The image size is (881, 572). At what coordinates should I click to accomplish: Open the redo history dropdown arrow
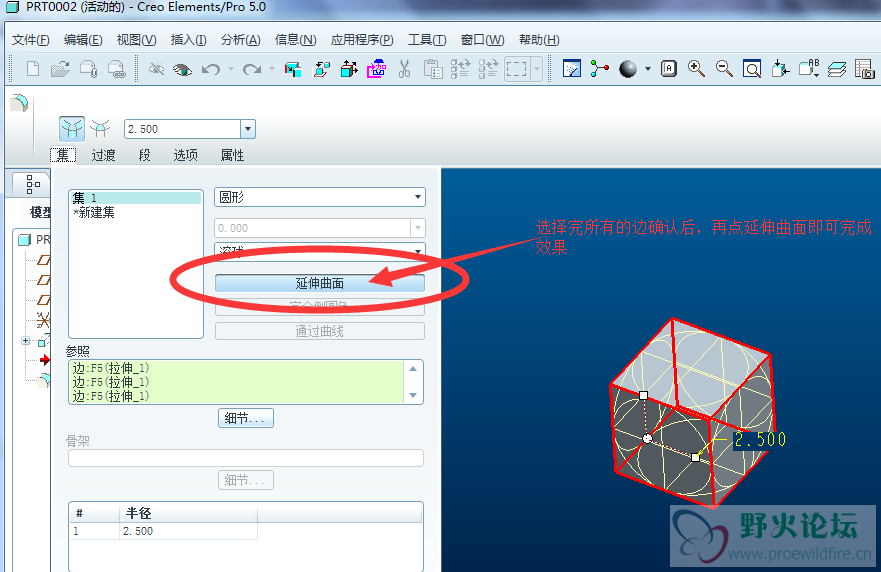[272, 69]
